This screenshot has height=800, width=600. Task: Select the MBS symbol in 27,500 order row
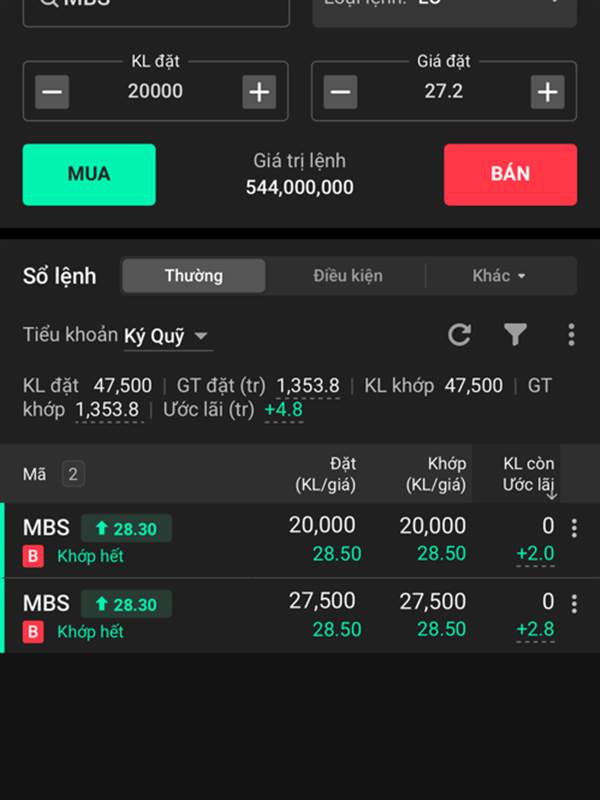click(x=46, y=604)
